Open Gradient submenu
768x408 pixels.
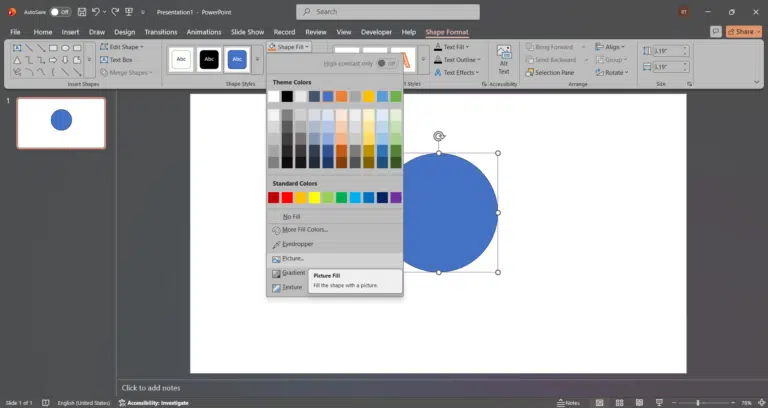pyautogui.click(x=288, y=273)
